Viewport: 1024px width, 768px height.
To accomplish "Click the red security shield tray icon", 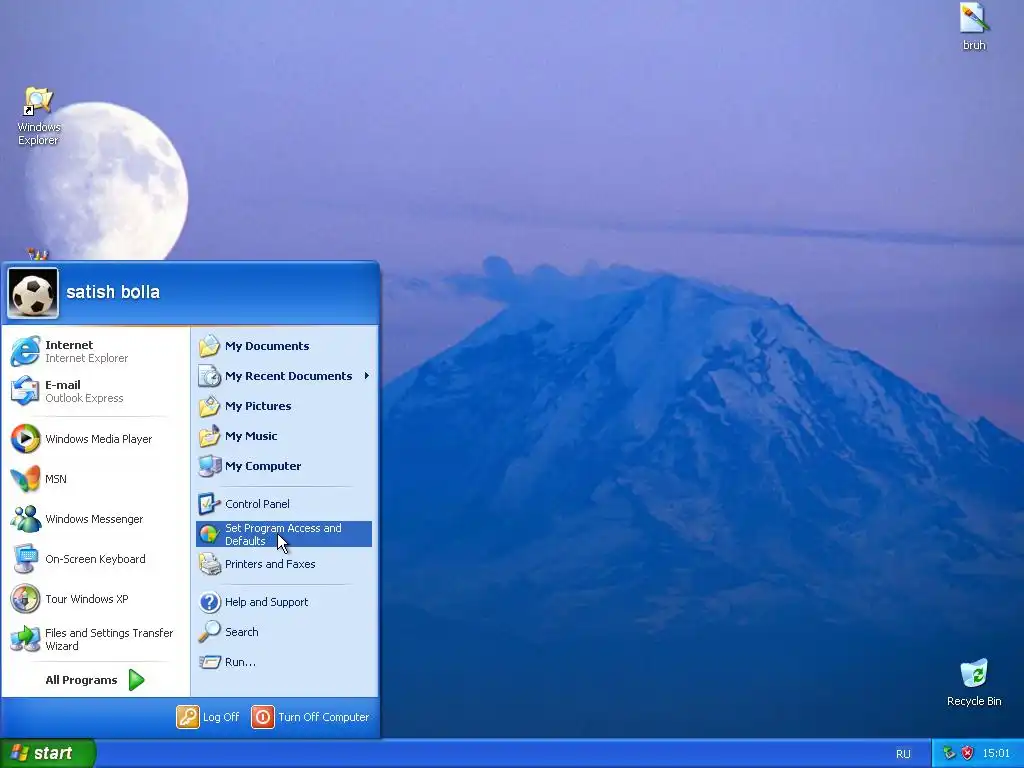I will click(967, 753).
